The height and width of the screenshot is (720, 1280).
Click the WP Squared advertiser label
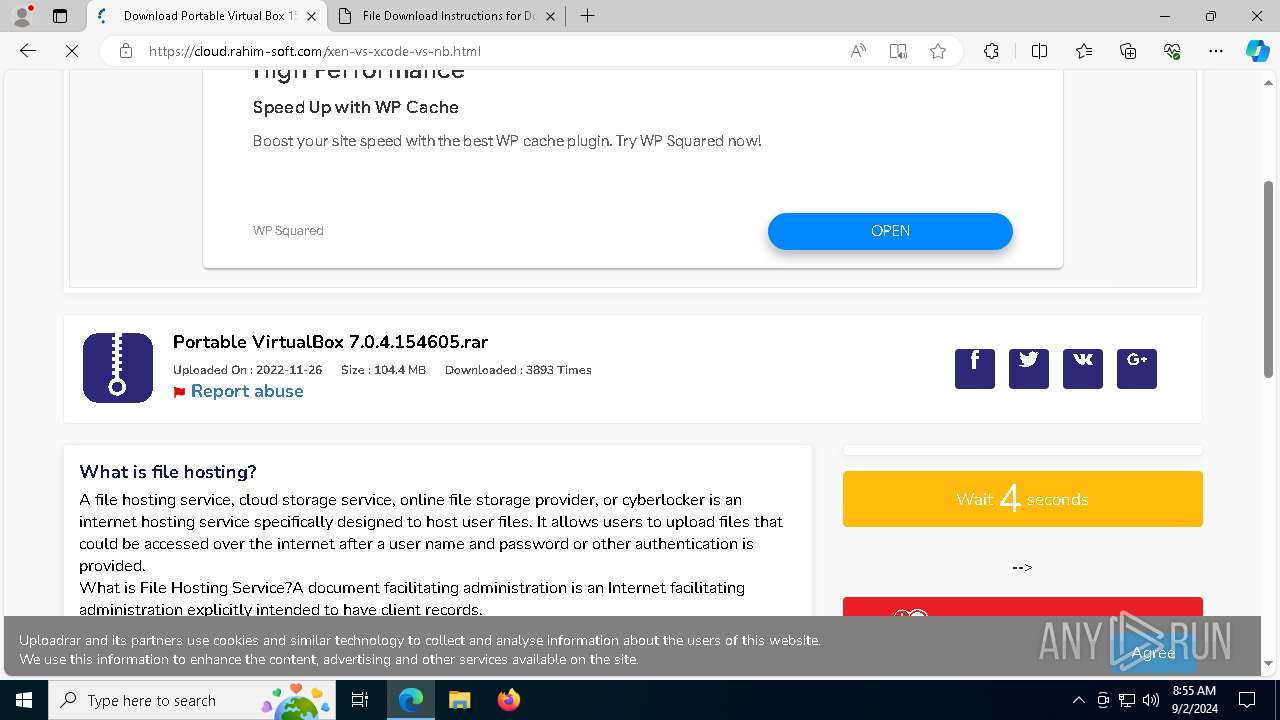tap(288, 231)
